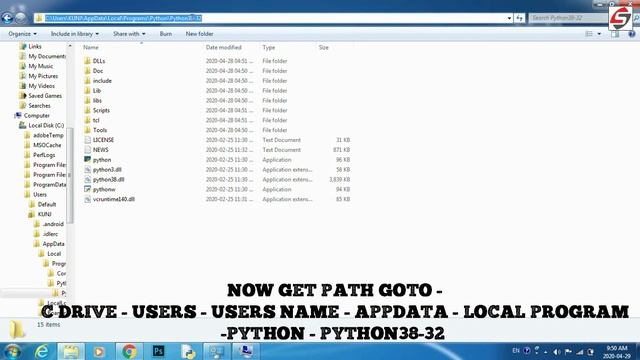
Task: Focus the Search Python38-32 box
Action: point(568,18)
